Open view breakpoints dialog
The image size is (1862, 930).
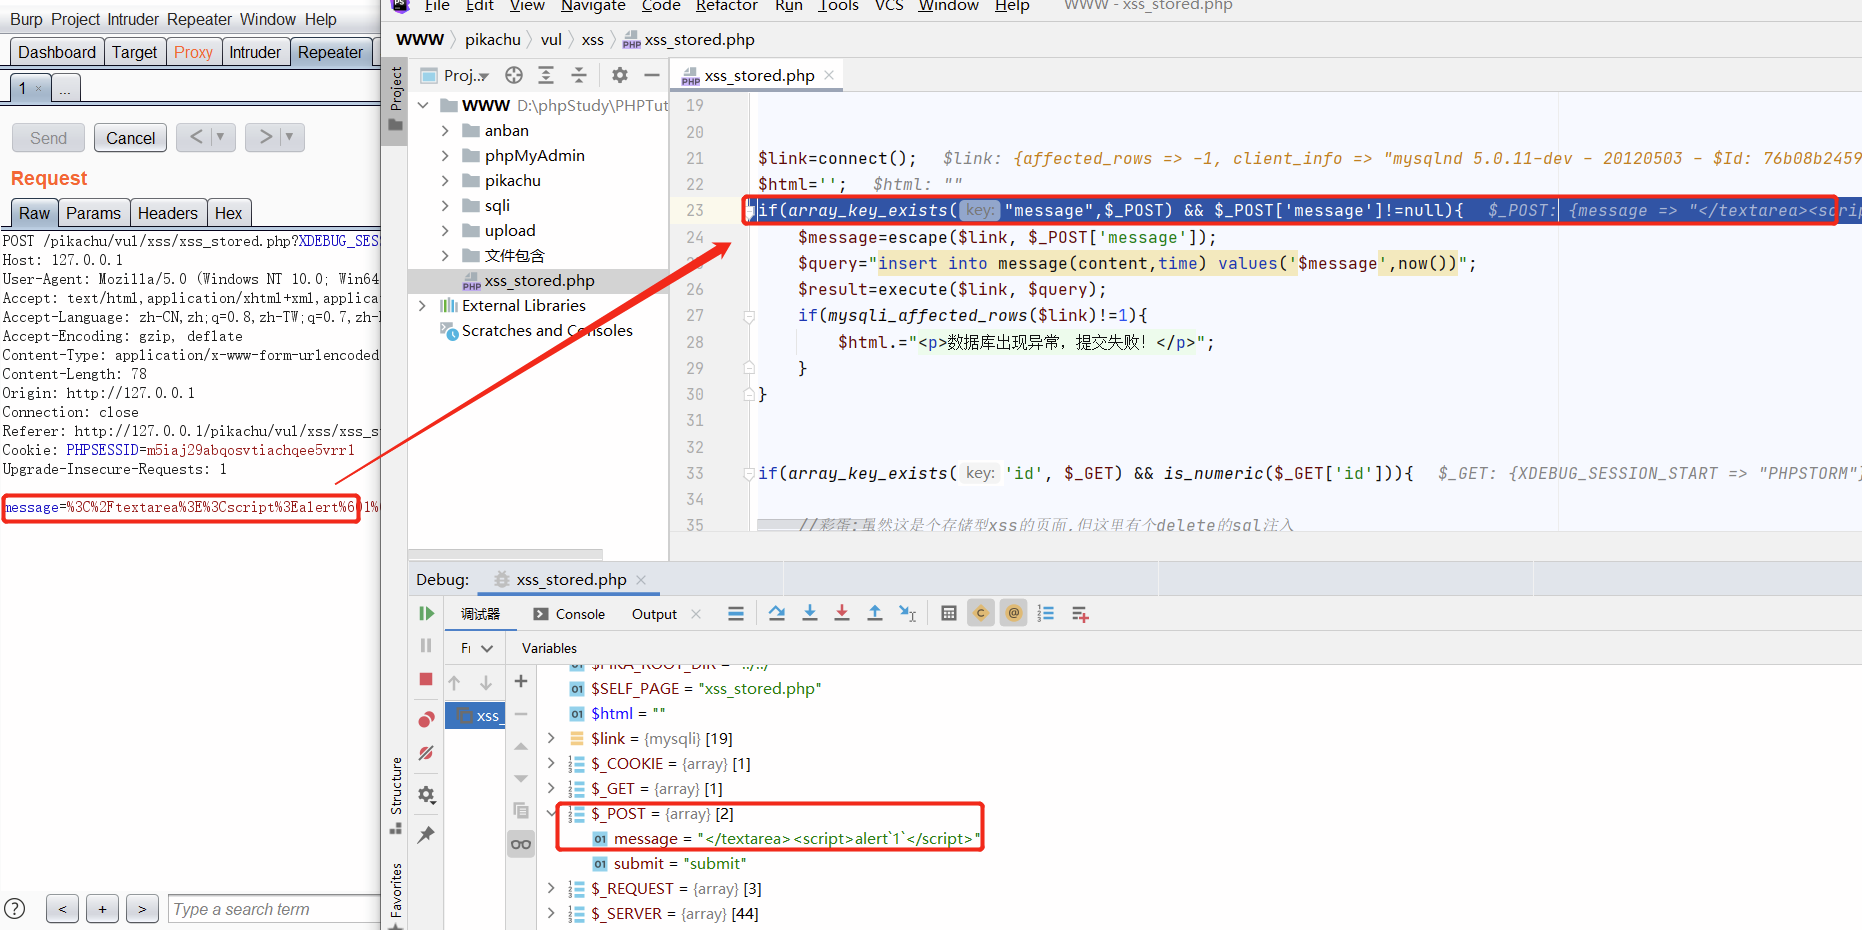426,720
